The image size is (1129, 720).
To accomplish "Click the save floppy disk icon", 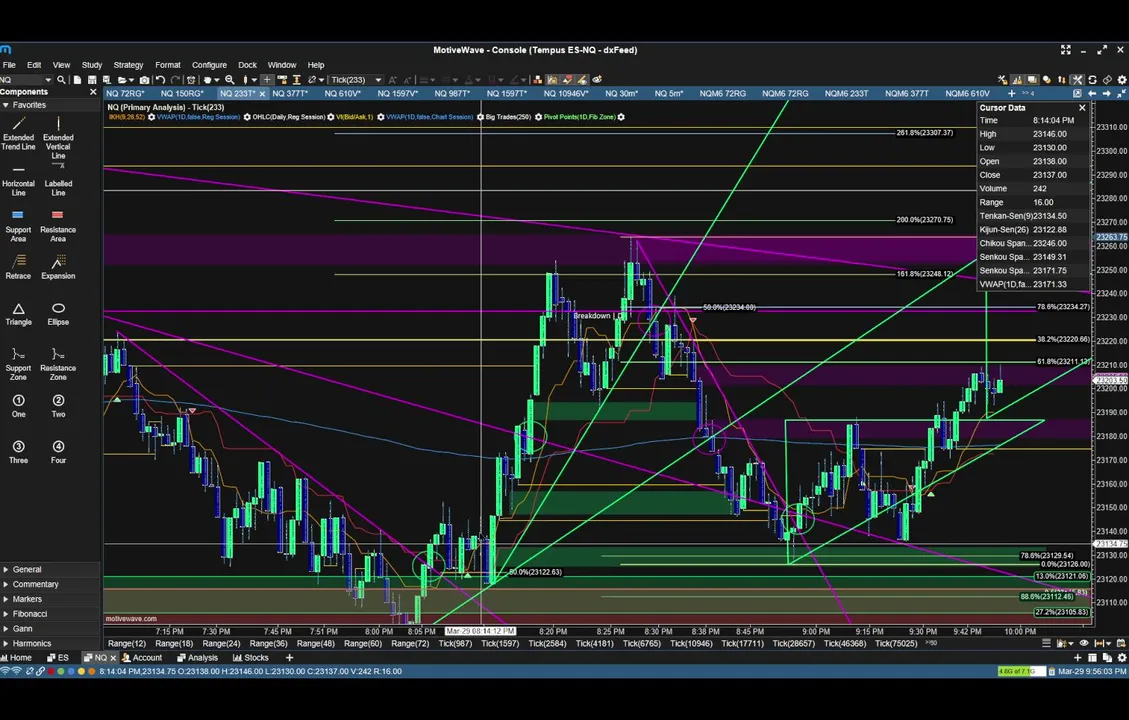I will pyautogui.click(x=92, y=80).
